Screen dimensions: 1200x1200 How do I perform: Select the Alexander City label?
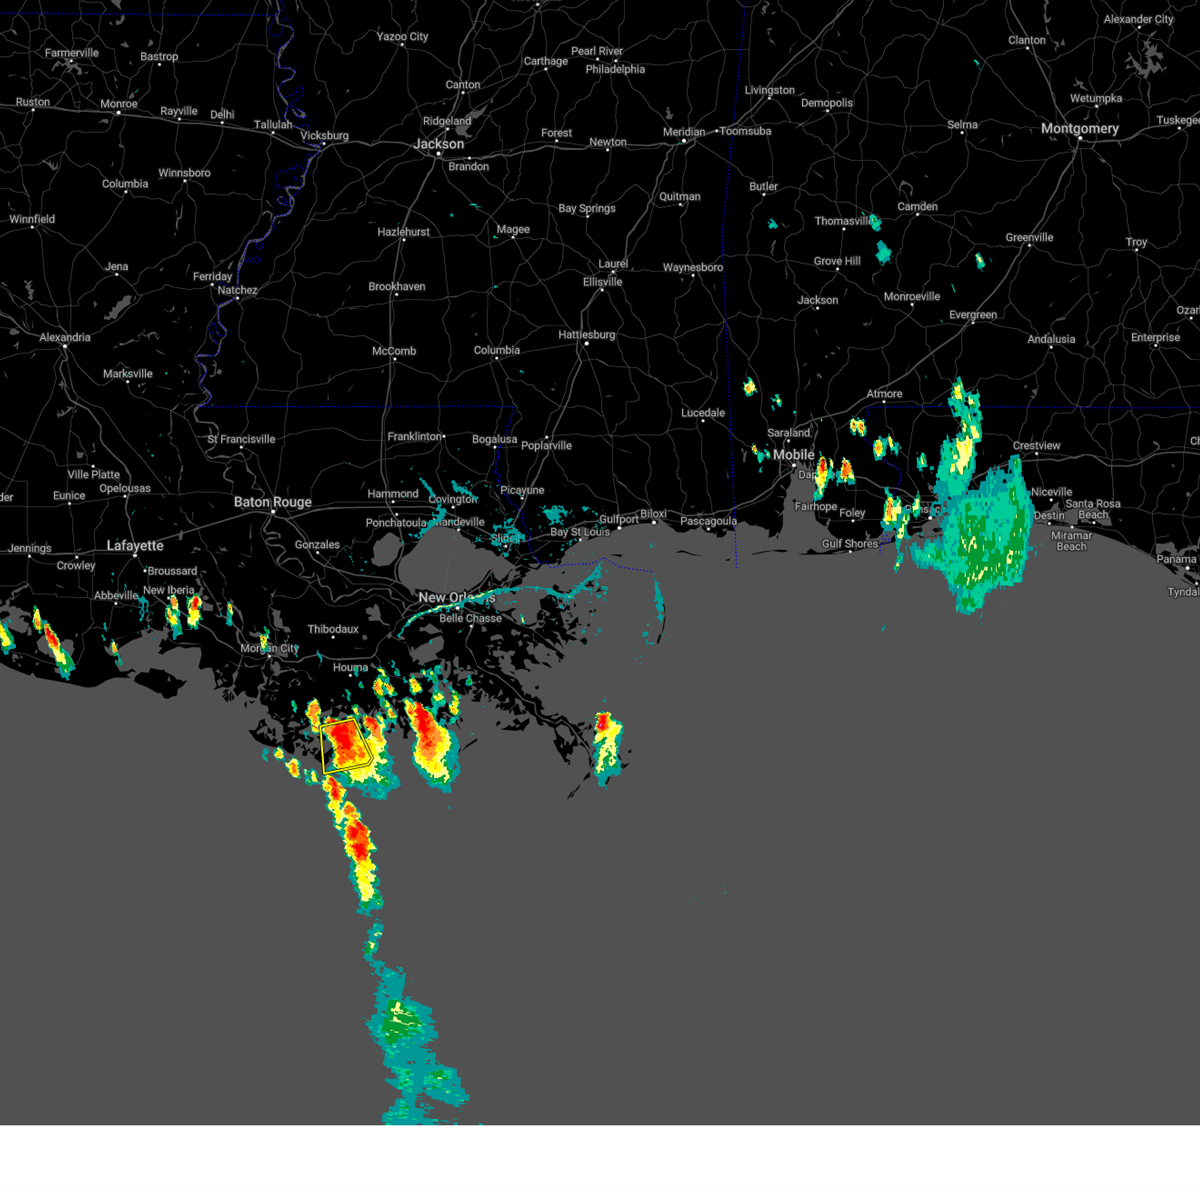coord(1138,20)
